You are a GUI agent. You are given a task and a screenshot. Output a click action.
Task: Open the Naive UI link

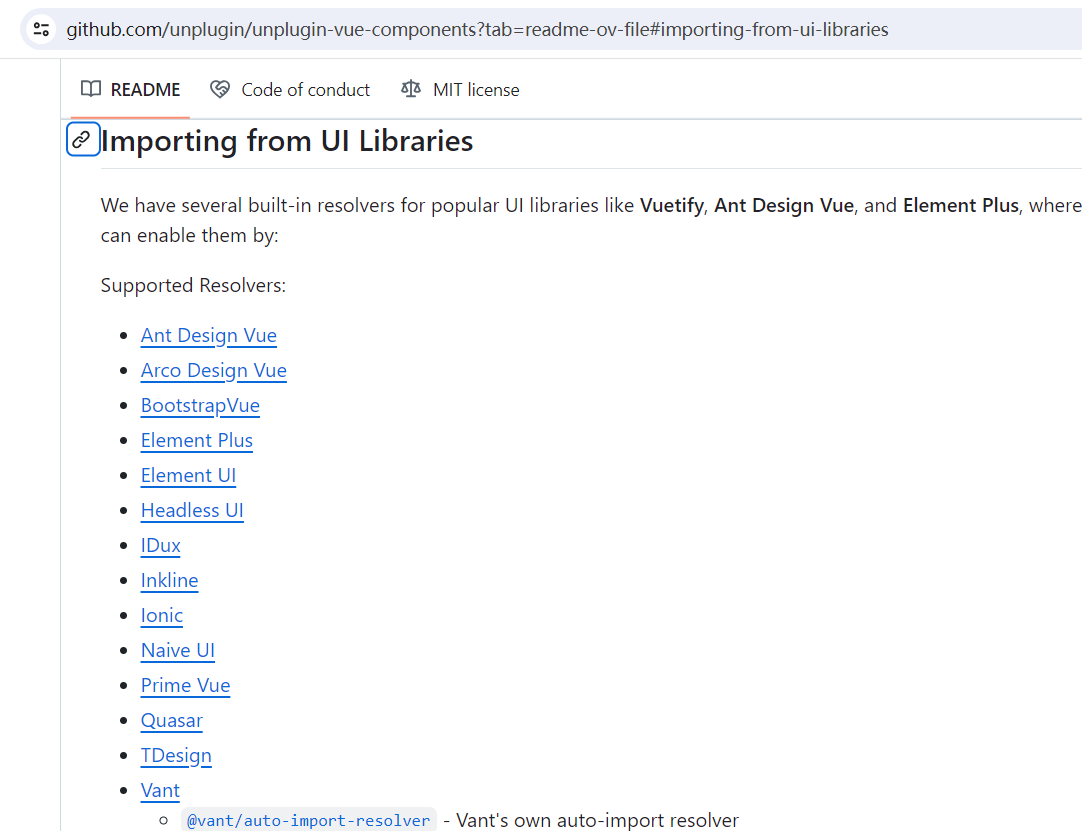coord(178,651)
